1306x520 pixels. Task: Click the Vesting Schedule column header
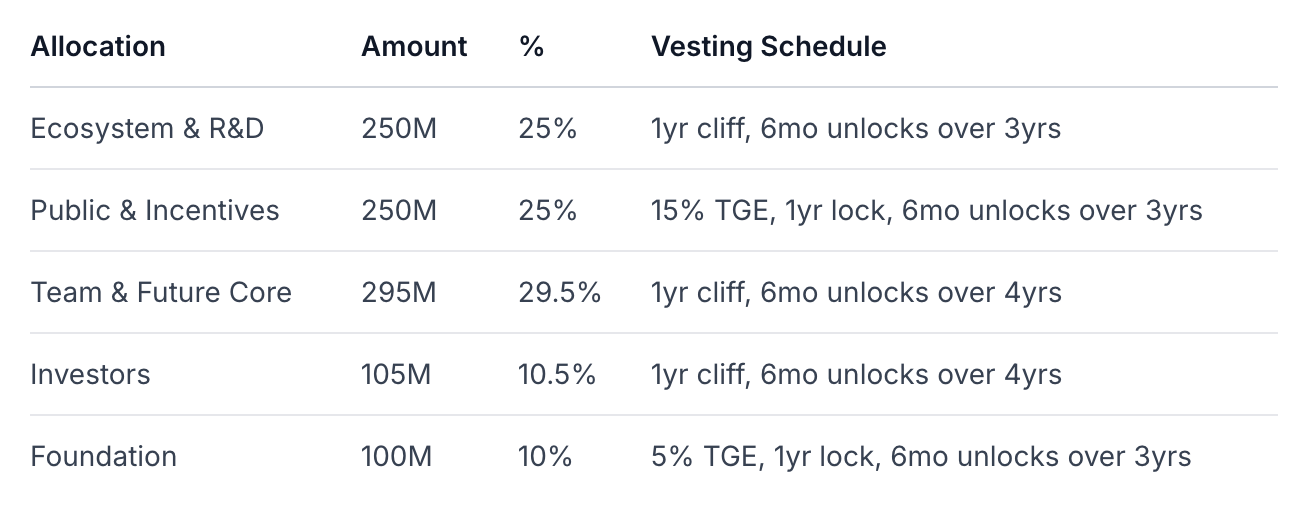click(768, 47)
